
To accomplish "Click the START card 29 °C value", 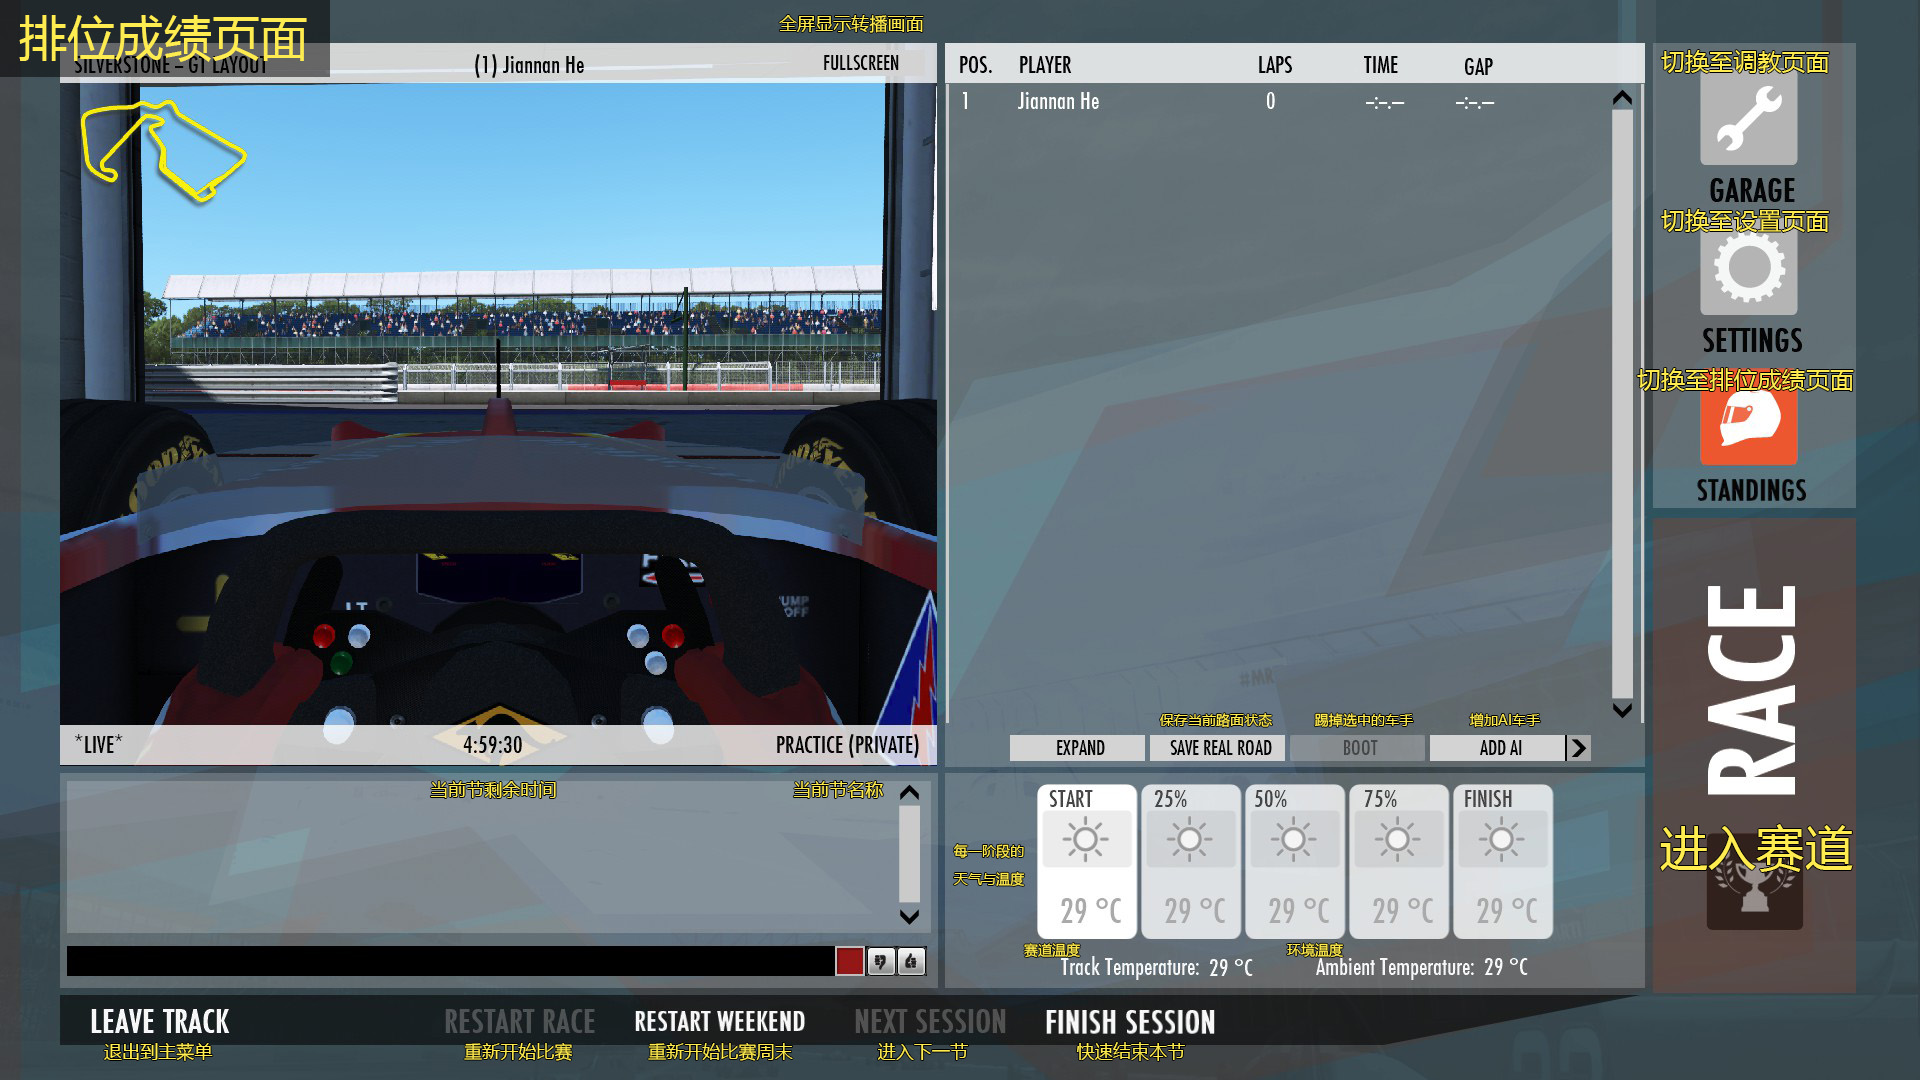I will coord(1091,911).
